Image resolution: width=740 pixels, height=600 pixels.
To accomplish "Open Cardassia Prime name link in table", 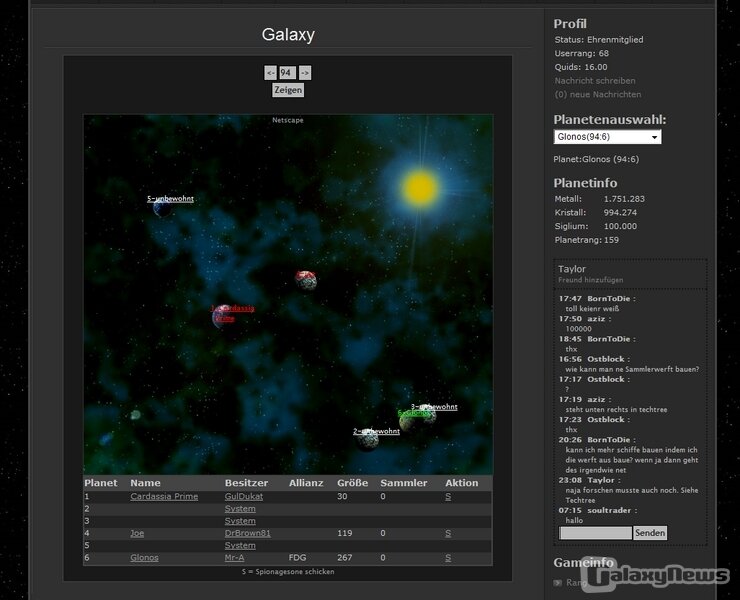I will 164,496.
